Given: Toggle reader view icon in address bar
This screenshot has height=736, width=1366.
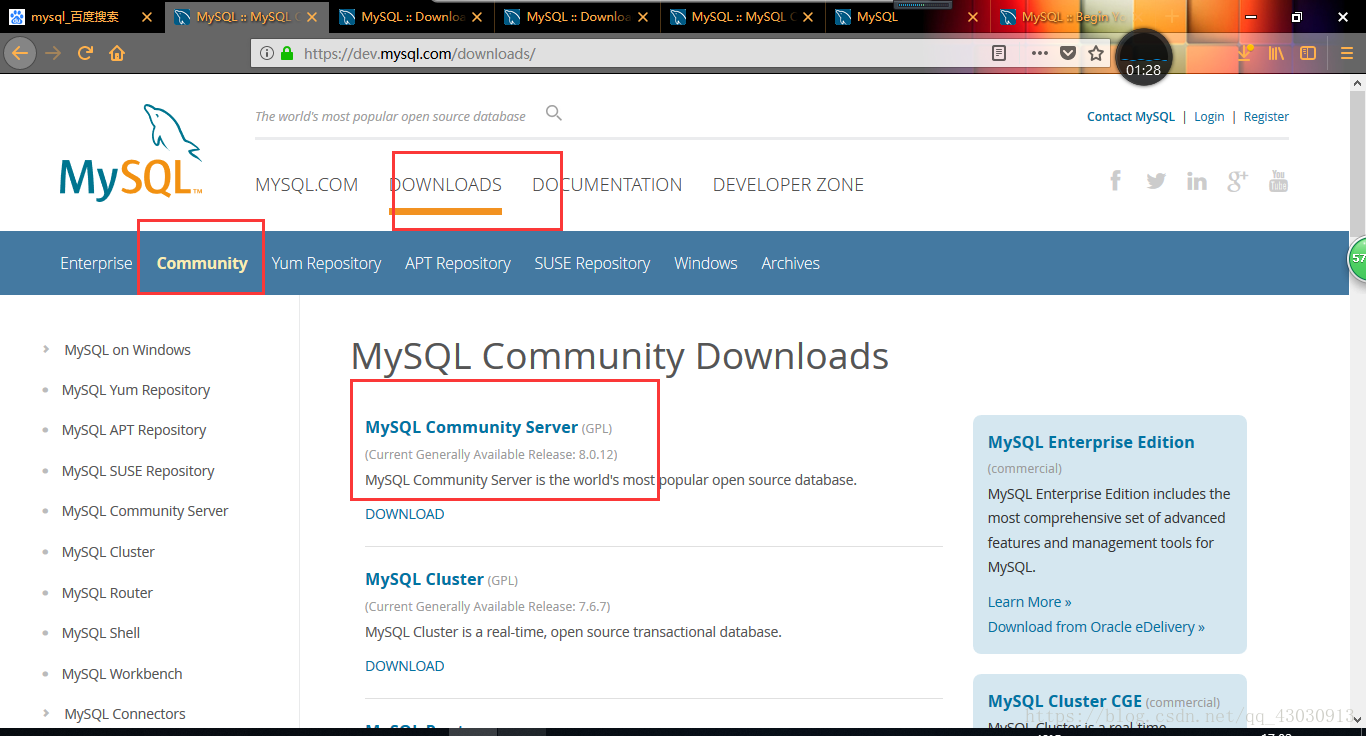Looking at the screenshot, I should (x=998, y=53).
